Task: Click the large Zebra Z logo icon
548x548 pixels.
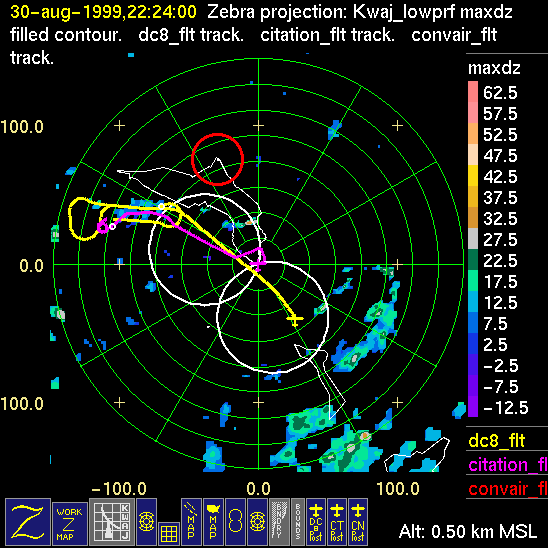Action: (x=28, y=522)
